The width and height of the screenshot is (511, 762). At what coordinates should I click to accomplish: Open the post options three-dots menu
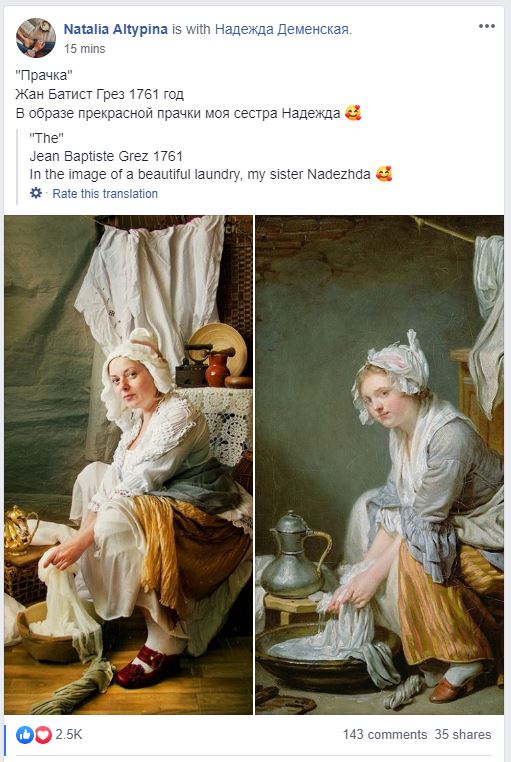coord(486,26)
